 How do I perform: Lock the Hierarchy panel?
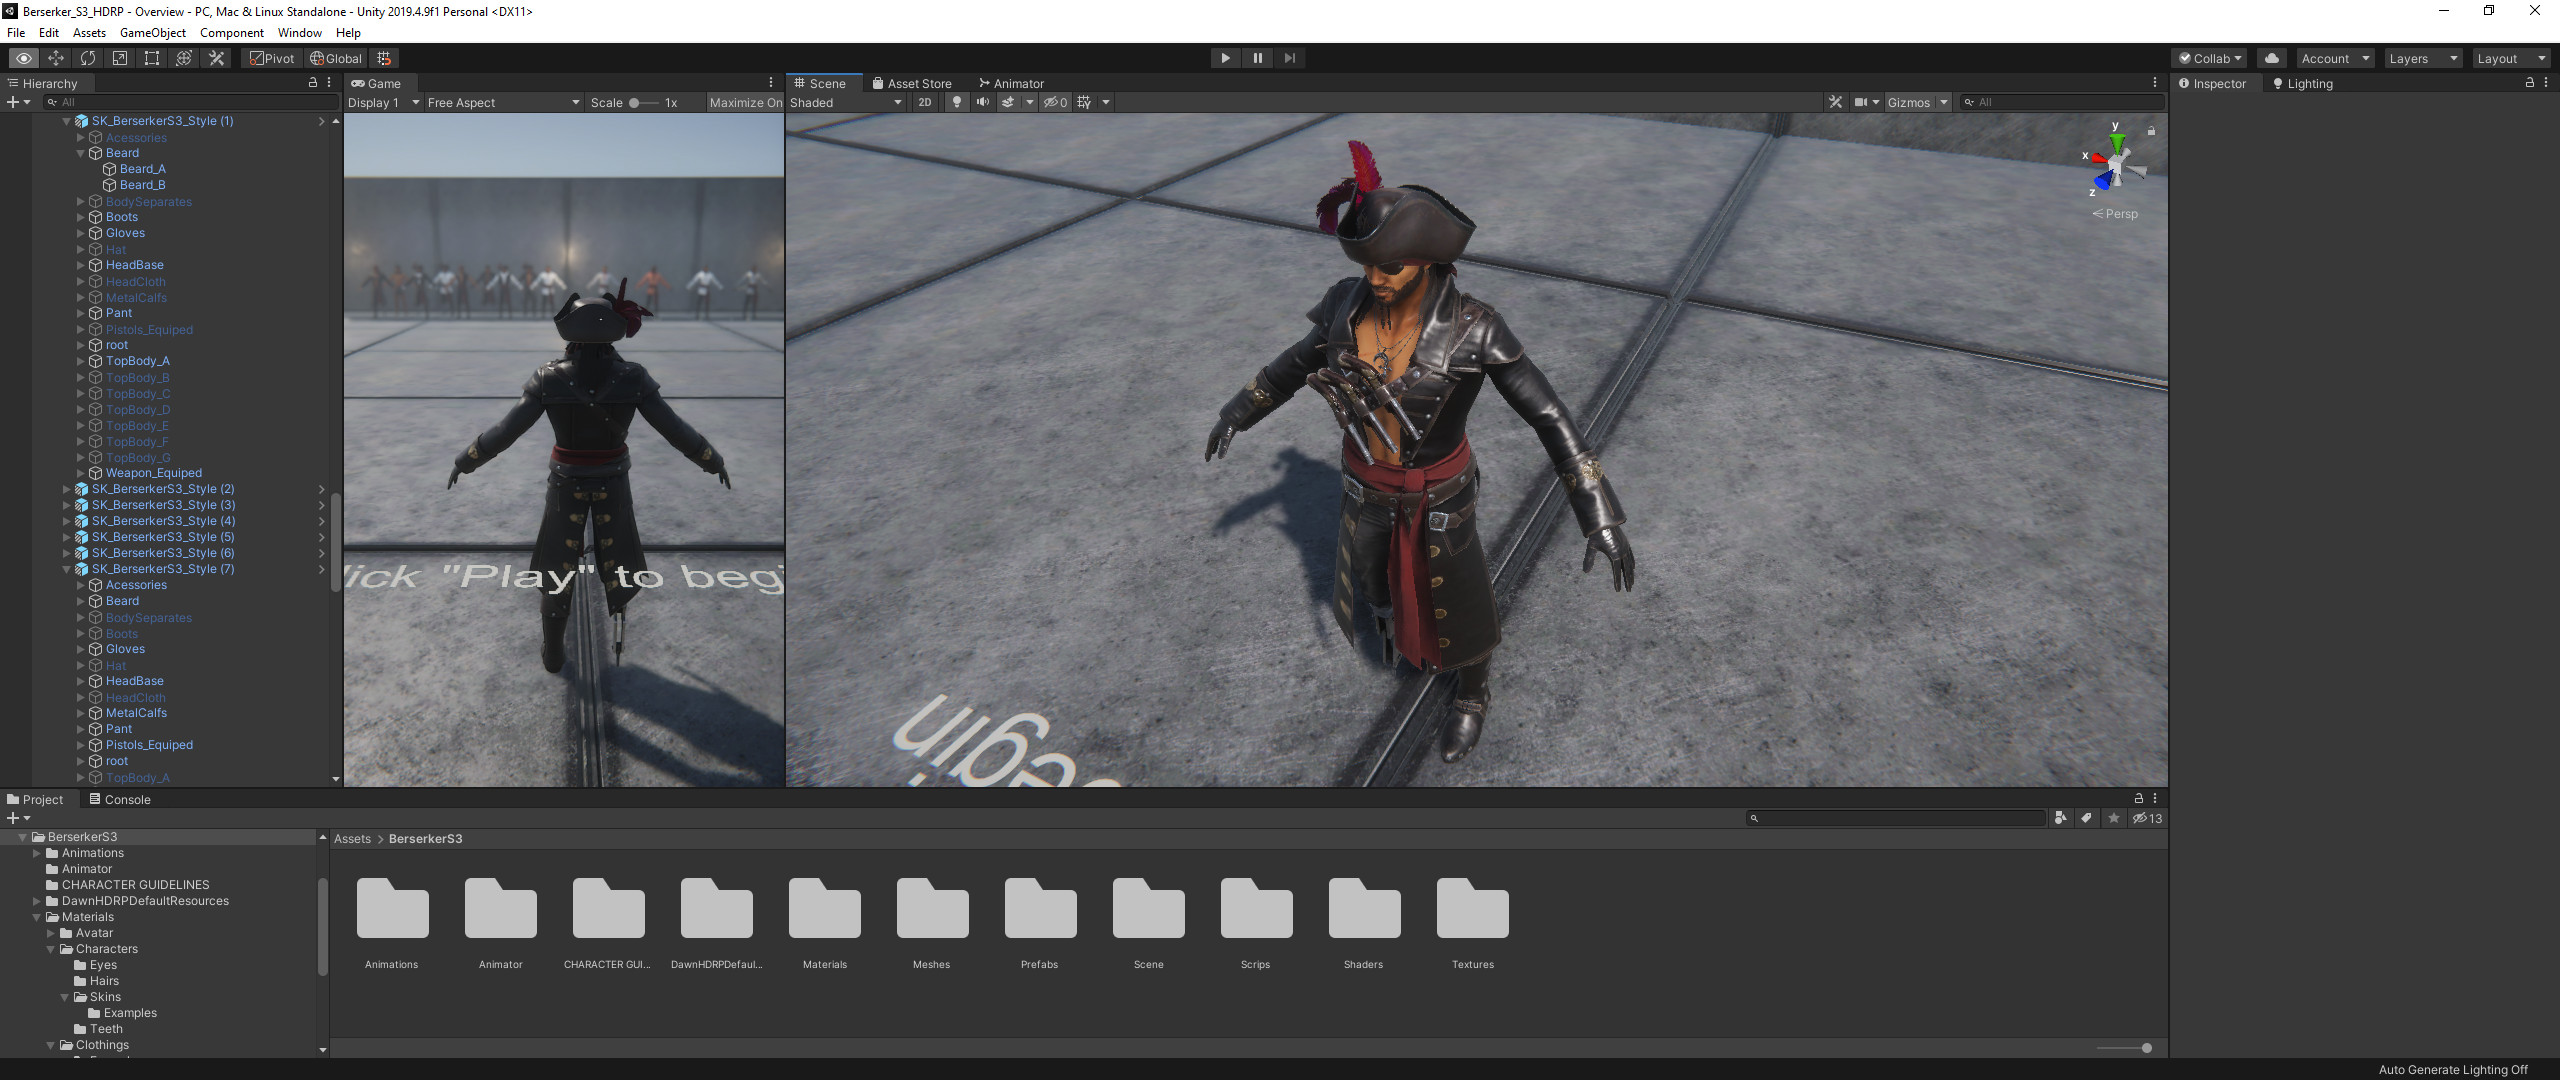[313, 83]
